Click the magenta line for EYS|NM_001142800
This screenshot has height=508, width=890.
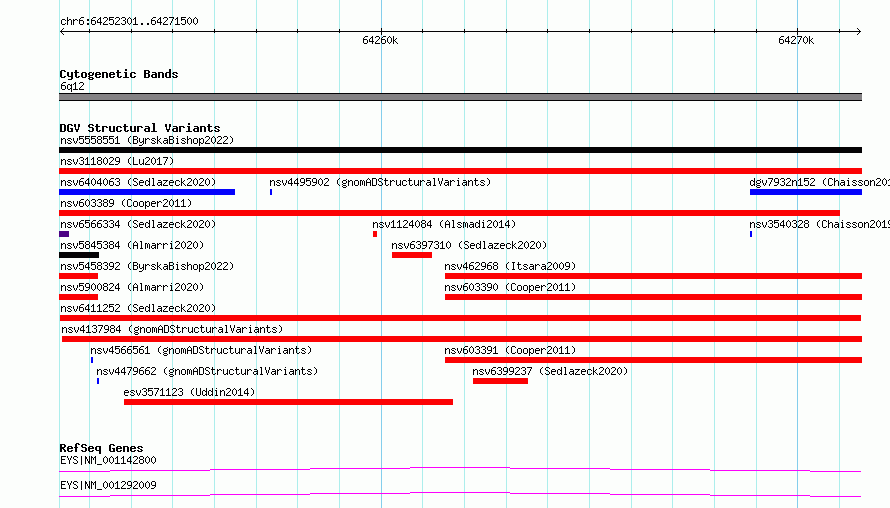460,469
